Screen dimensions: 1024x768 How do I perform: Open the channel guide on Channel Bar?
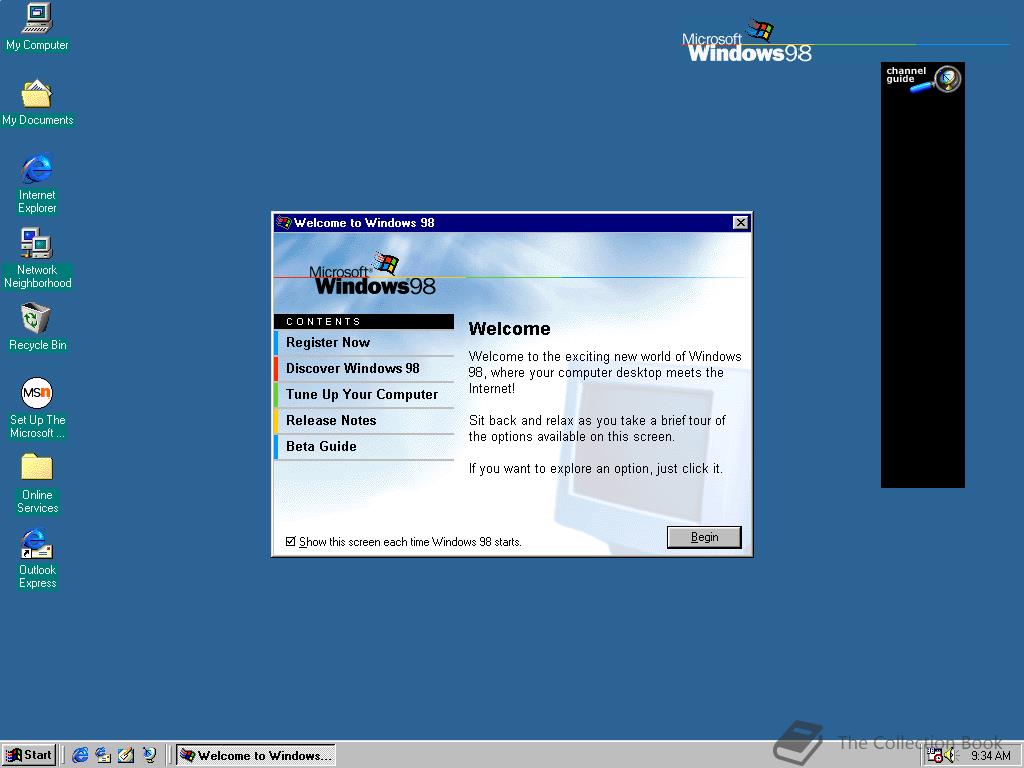(x=923, y=79)
